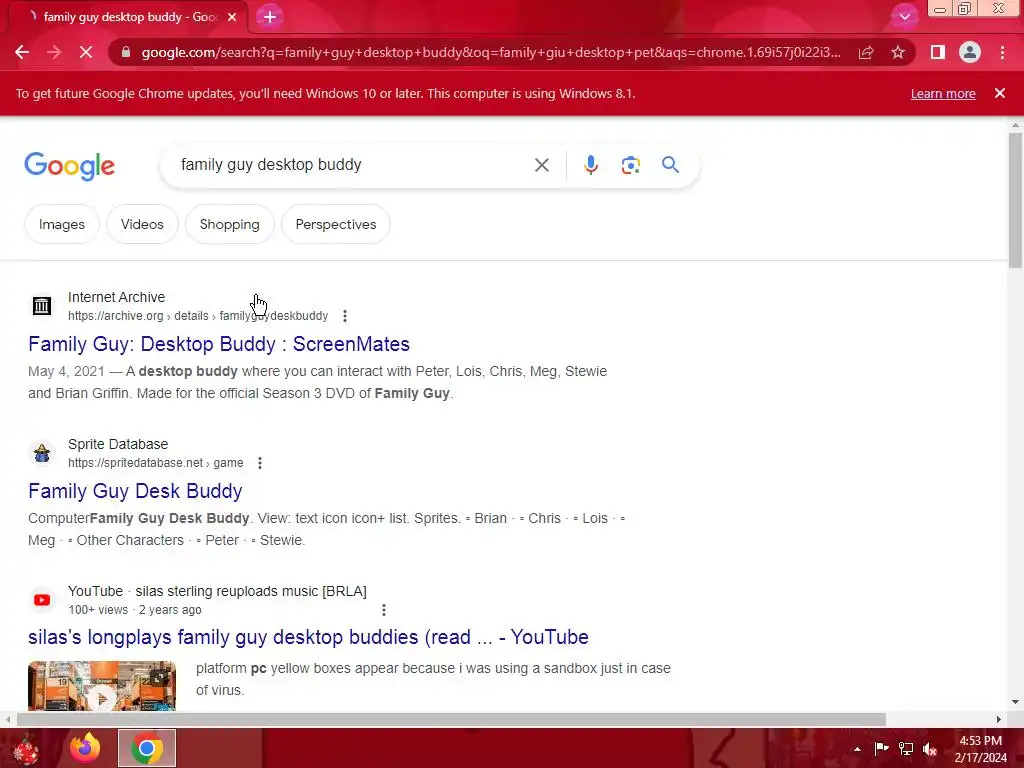Screen dimensions: 1024x768
Task: Open More options for YouTube result
Action: tap(384, 610)
